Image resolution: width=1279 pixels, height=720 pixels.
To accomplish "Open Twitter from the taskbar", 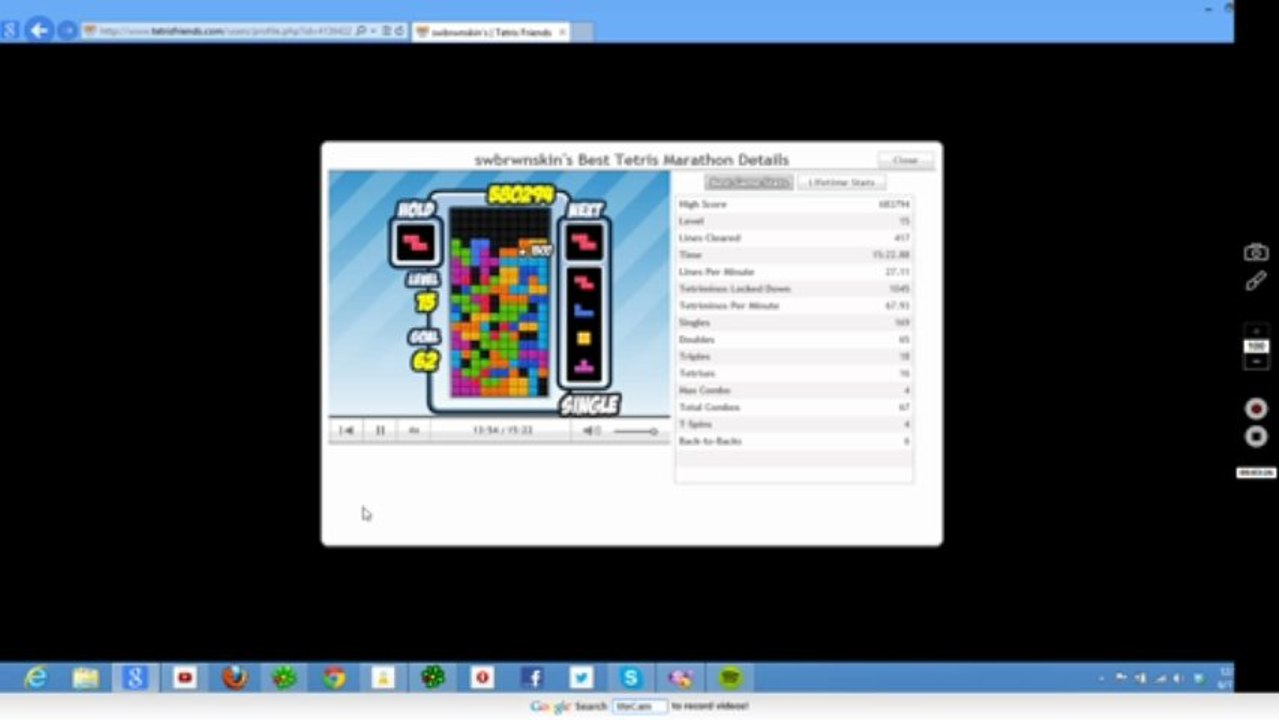I will (581, 678).
